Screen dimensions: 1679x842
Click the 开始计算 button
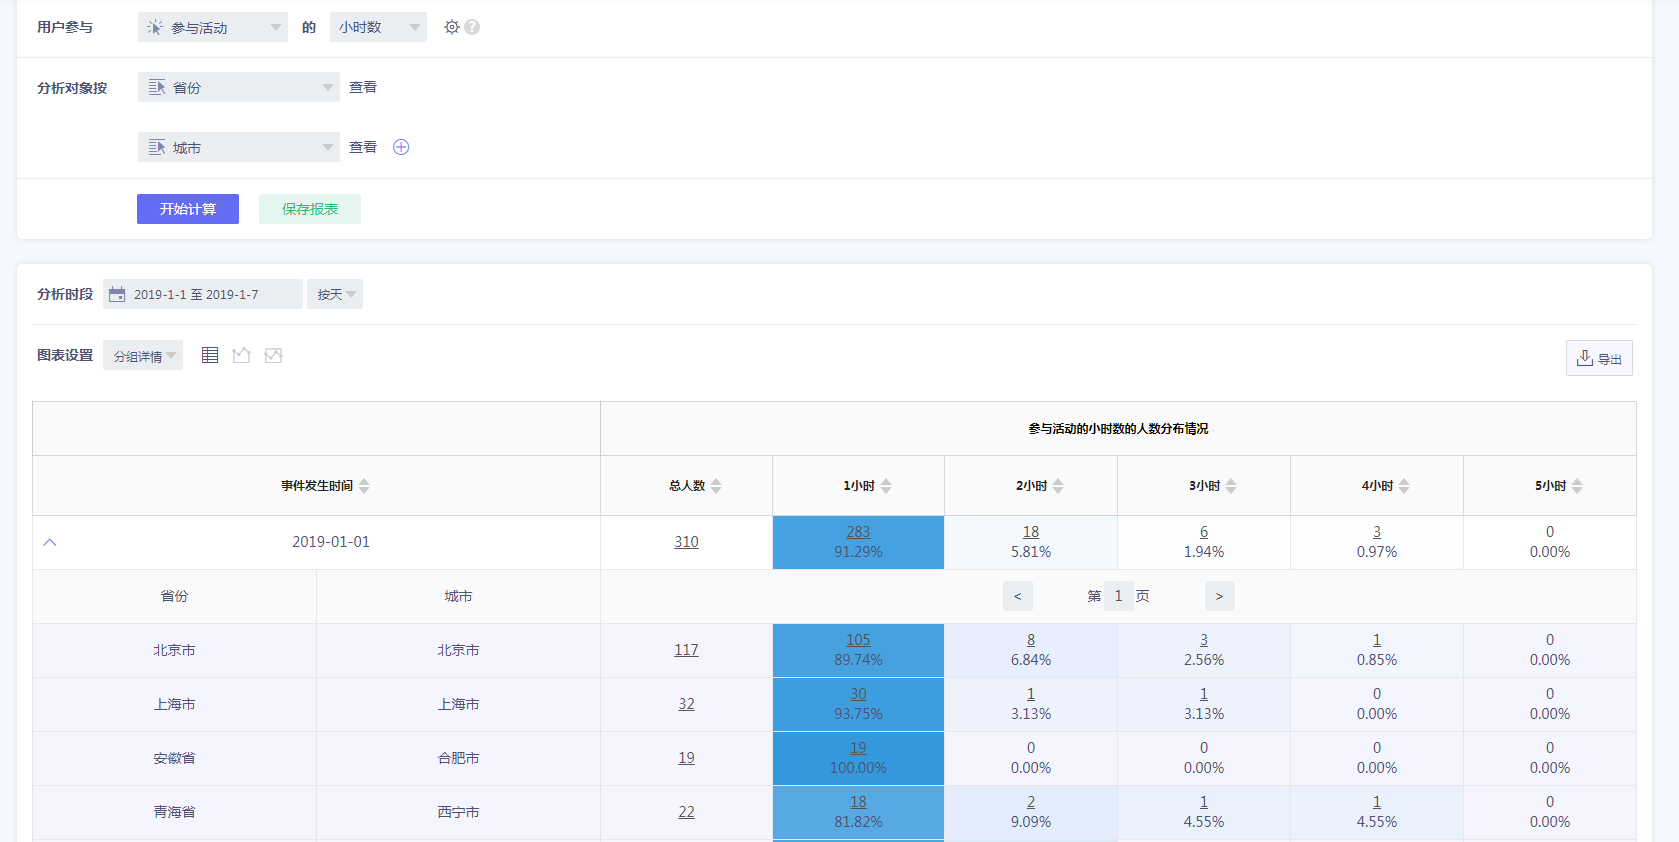click(188, 209)
